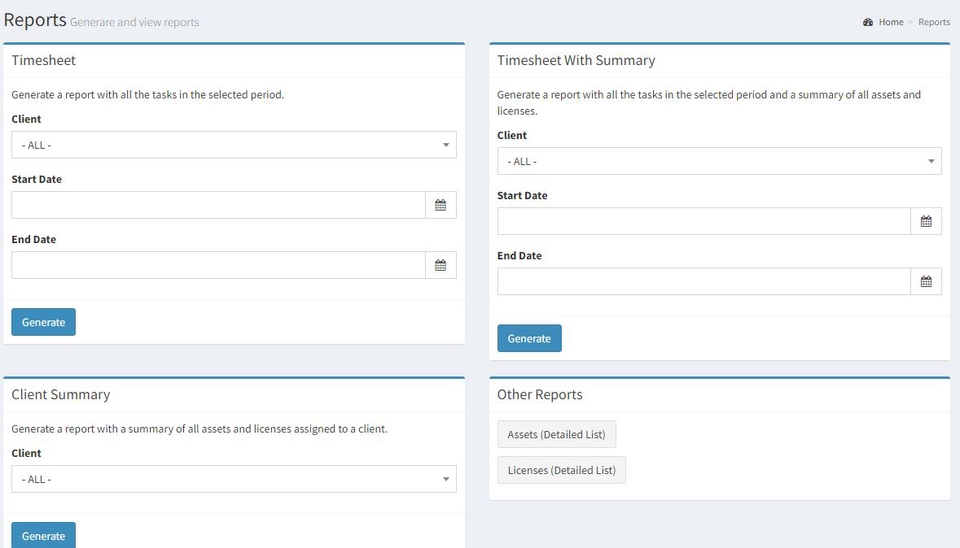
Task: Open calendar for Timesheet With Summary End Date
Action: click(x=926, y=281)
